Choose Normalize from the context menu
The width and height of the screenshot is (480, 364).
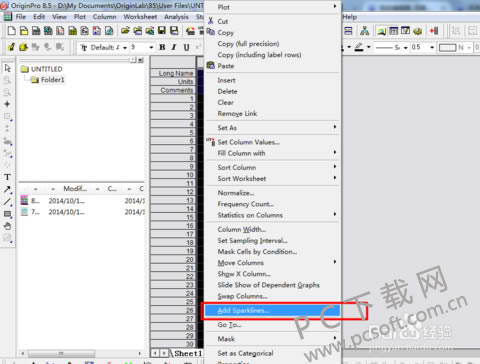273,193
